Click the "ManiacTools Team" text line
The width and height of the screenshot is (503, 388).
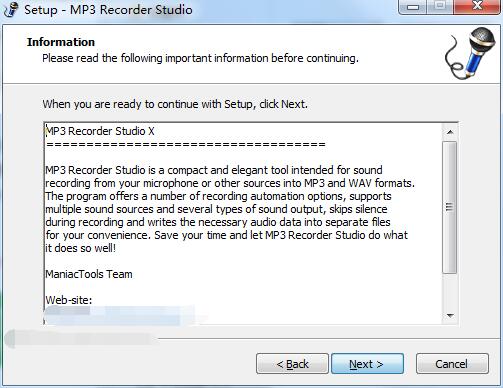click(89, 274)
